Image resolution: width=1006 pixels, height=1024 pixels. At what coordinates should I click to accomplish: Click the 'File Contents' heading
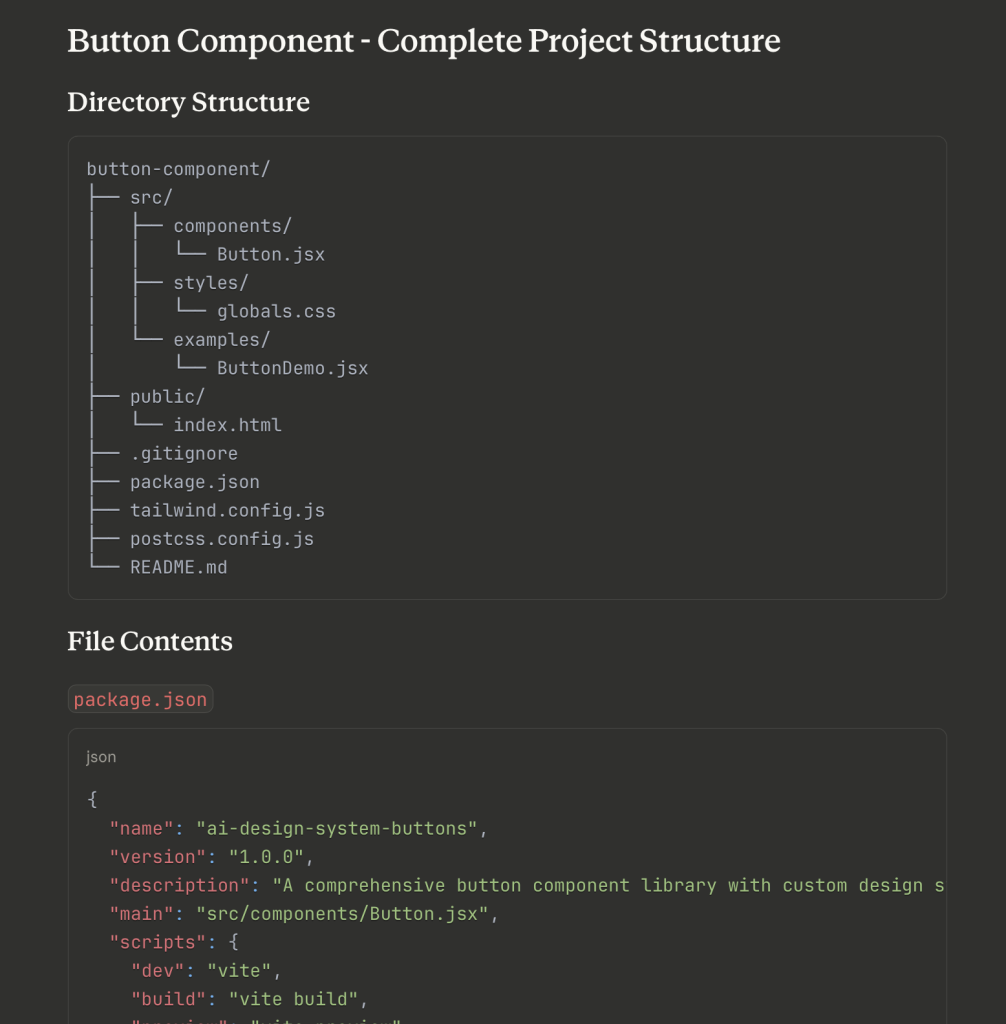coord(150,641)
